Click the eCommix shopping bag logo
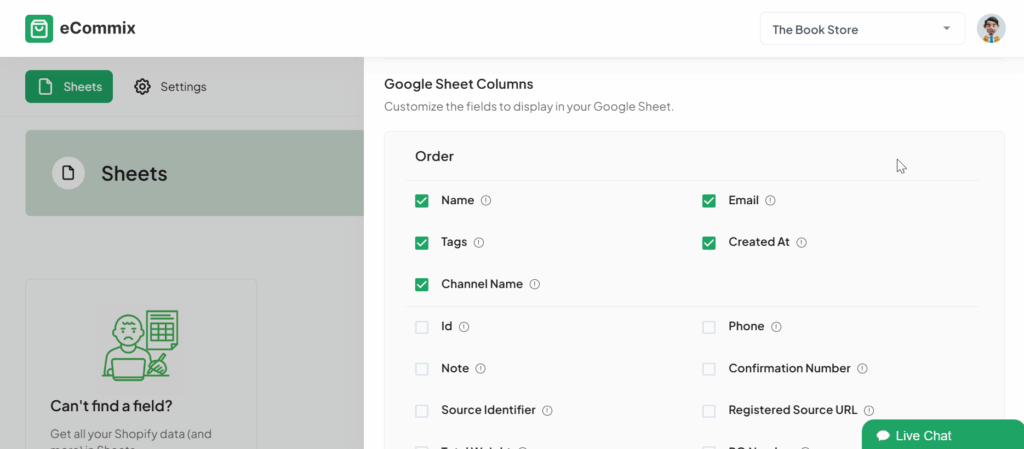 click(39, 29)
